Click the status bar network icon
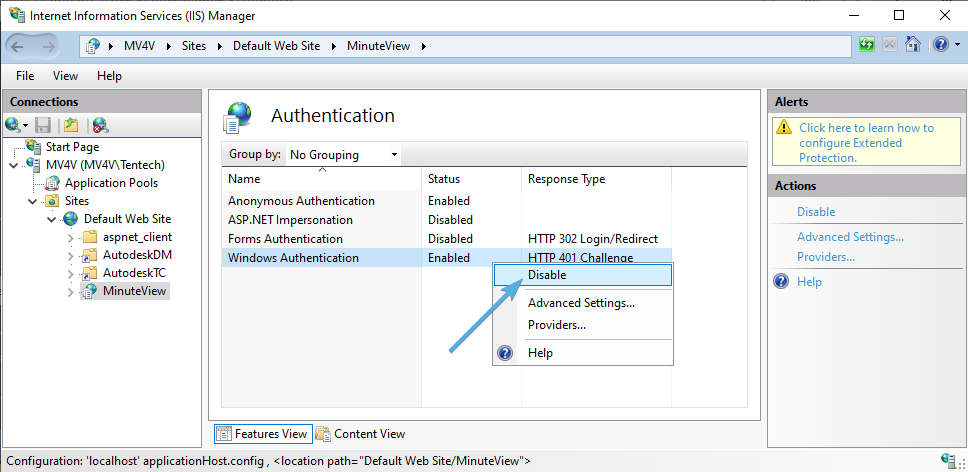 (948, 460)
